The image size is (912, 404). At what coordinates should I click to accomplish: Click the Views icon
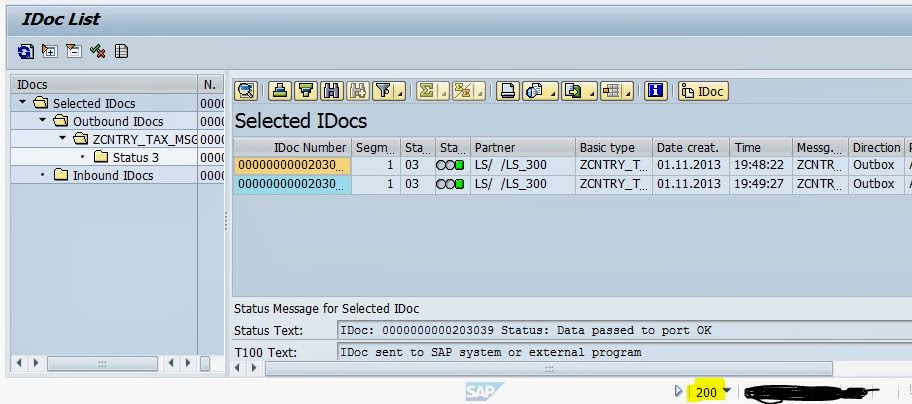pyautogui.click(x=533, y=91)
